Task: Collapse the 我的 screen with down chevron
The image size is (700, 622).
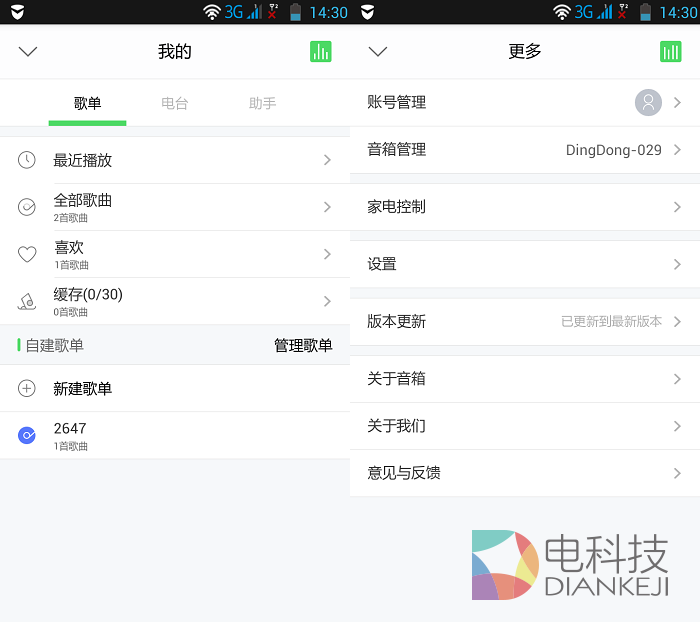Action: pos(28,51)
